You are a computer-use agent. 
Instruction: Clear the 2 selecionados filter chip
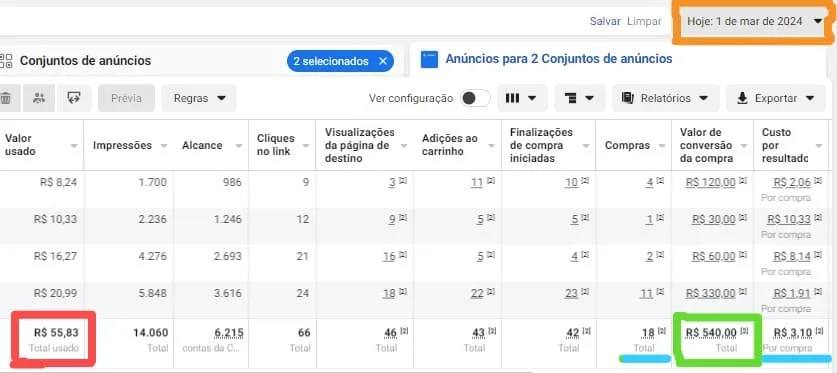[383, 61]
